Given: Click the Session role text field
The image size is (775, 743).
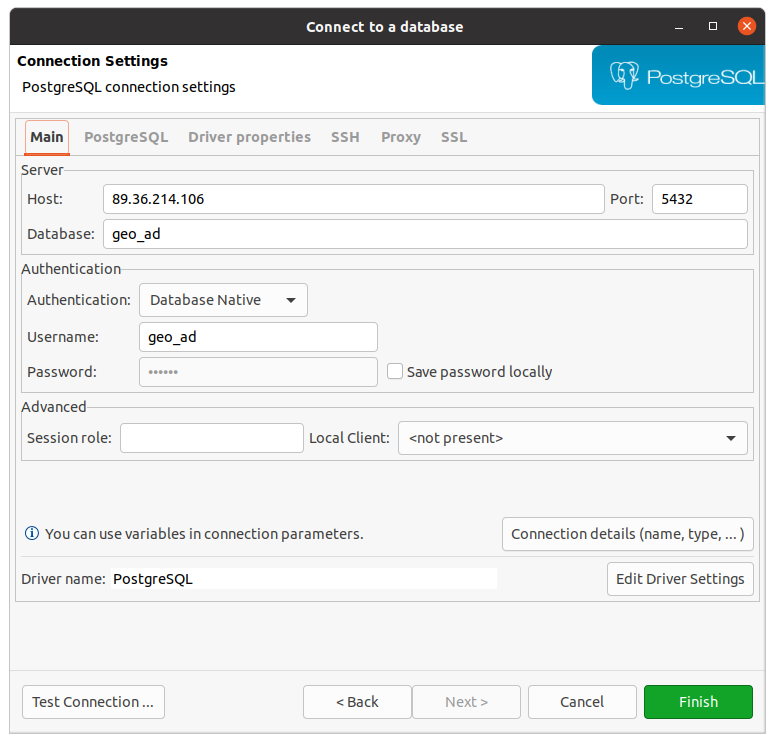Looking at the screenshot, I should (x=211, y=438).
